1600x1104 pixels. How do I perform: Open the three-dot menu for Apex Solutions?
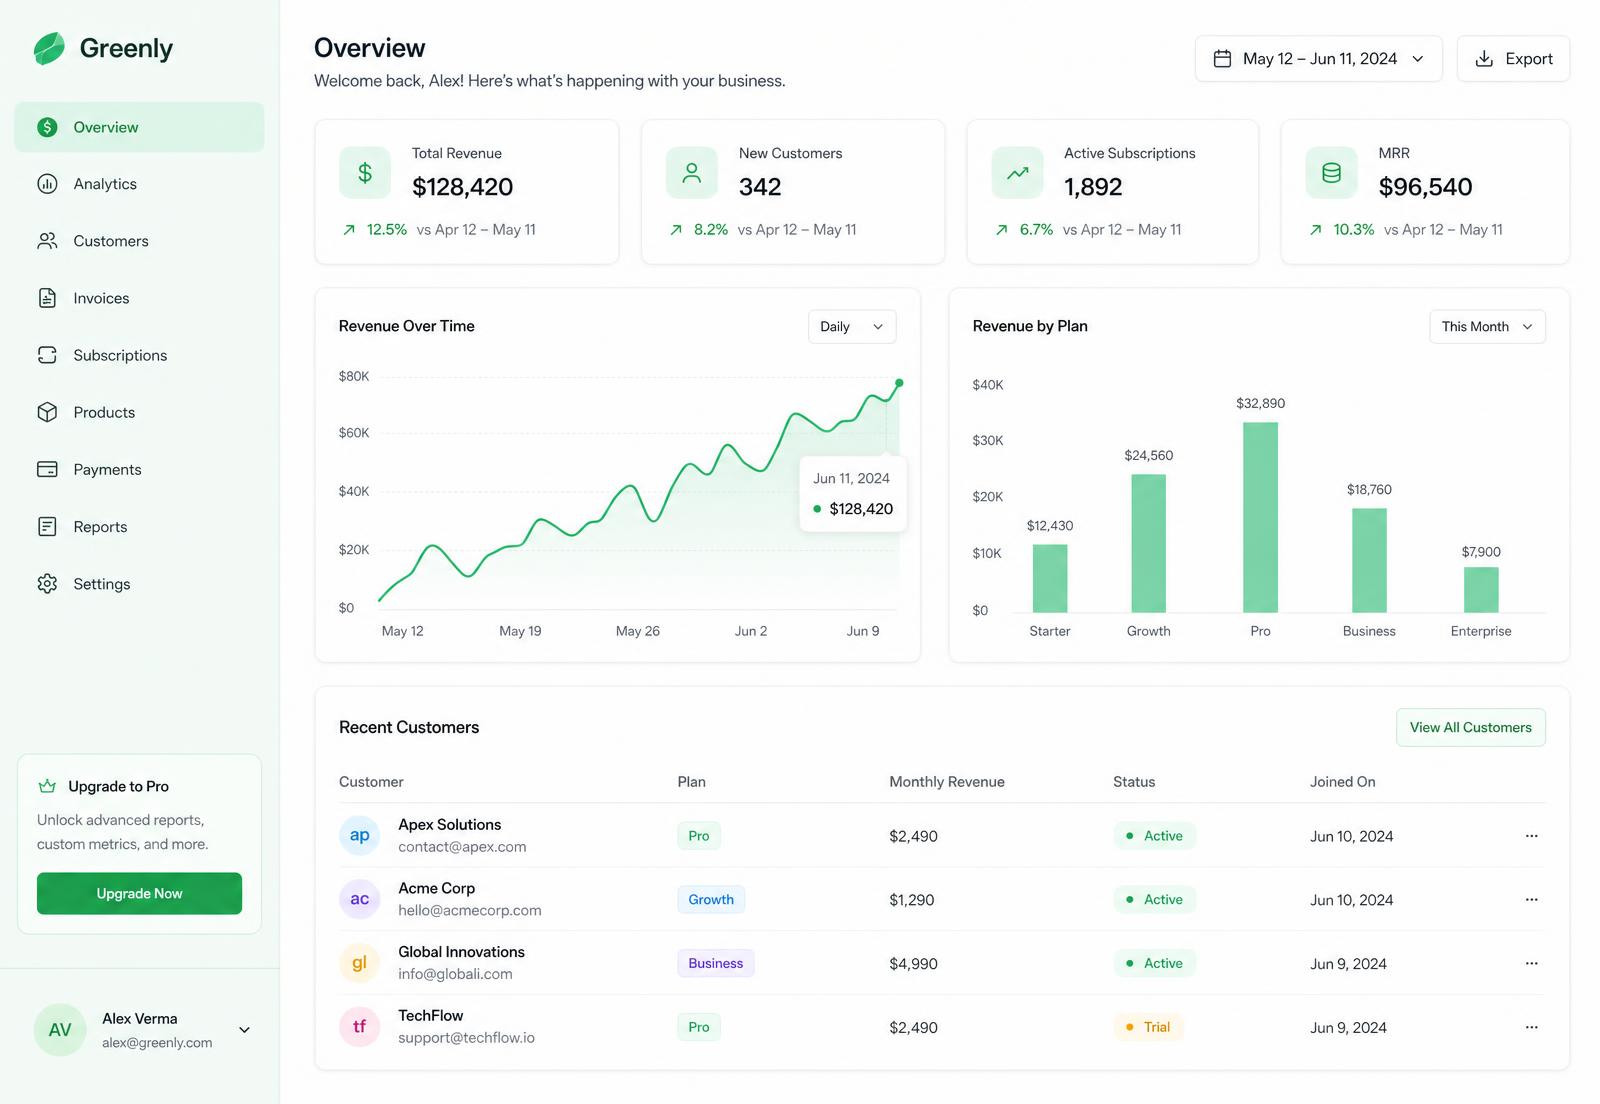pyautogui.click(x=1531, y=836)
